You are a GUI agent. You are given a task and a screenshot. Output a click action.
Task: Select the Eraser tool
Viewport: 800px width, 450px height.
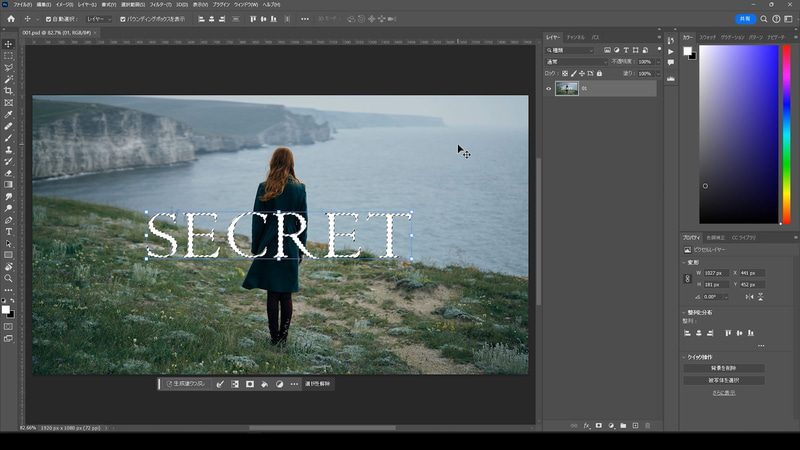(8, 173)
